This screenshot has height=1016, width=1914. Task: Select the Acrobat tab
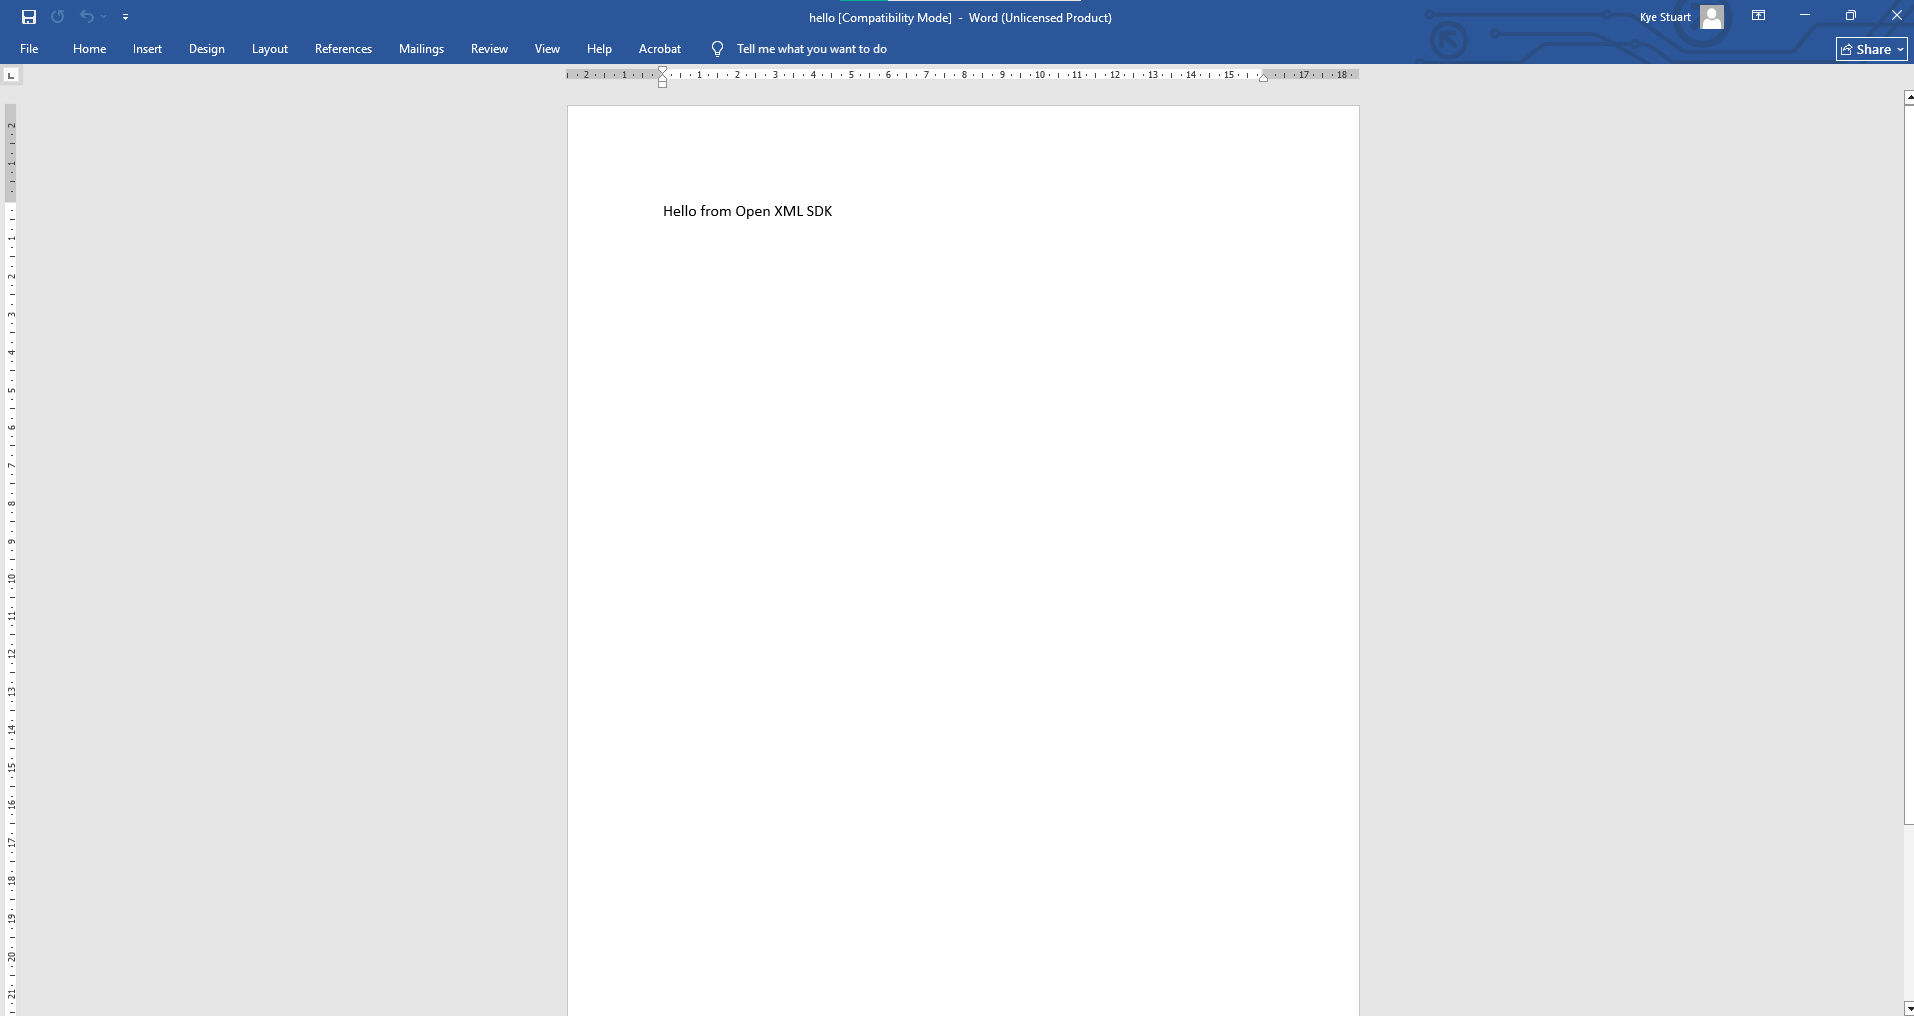tap(660, 49)
